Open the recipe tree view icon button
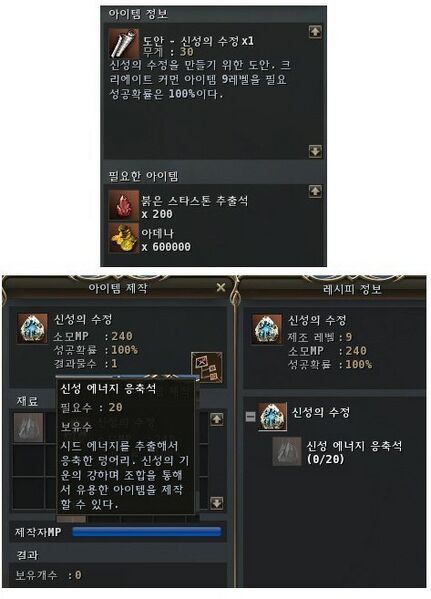This screenshot has height=599, width=431. (x=206, y=367)
